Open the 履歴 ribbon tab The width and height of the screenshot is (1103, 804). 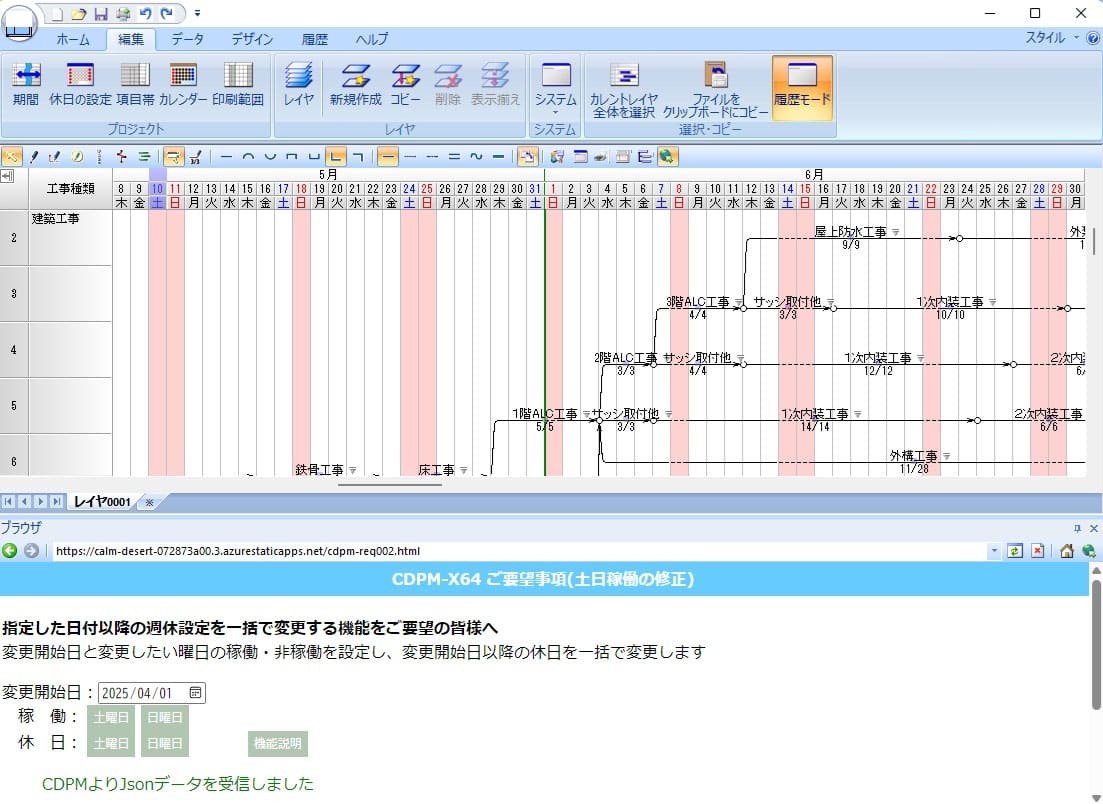314,39
